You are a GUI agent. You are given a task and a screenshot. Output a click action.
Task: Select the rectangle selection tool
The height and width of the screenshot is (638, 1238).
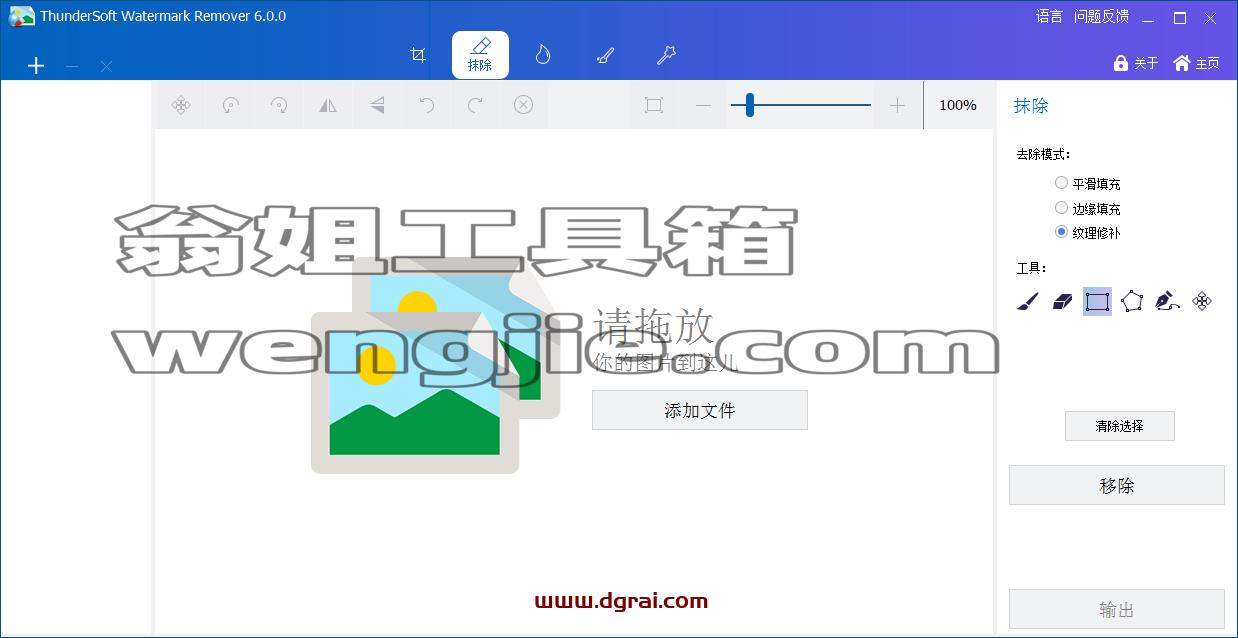pyautogui.click(x=1097, y=301)
